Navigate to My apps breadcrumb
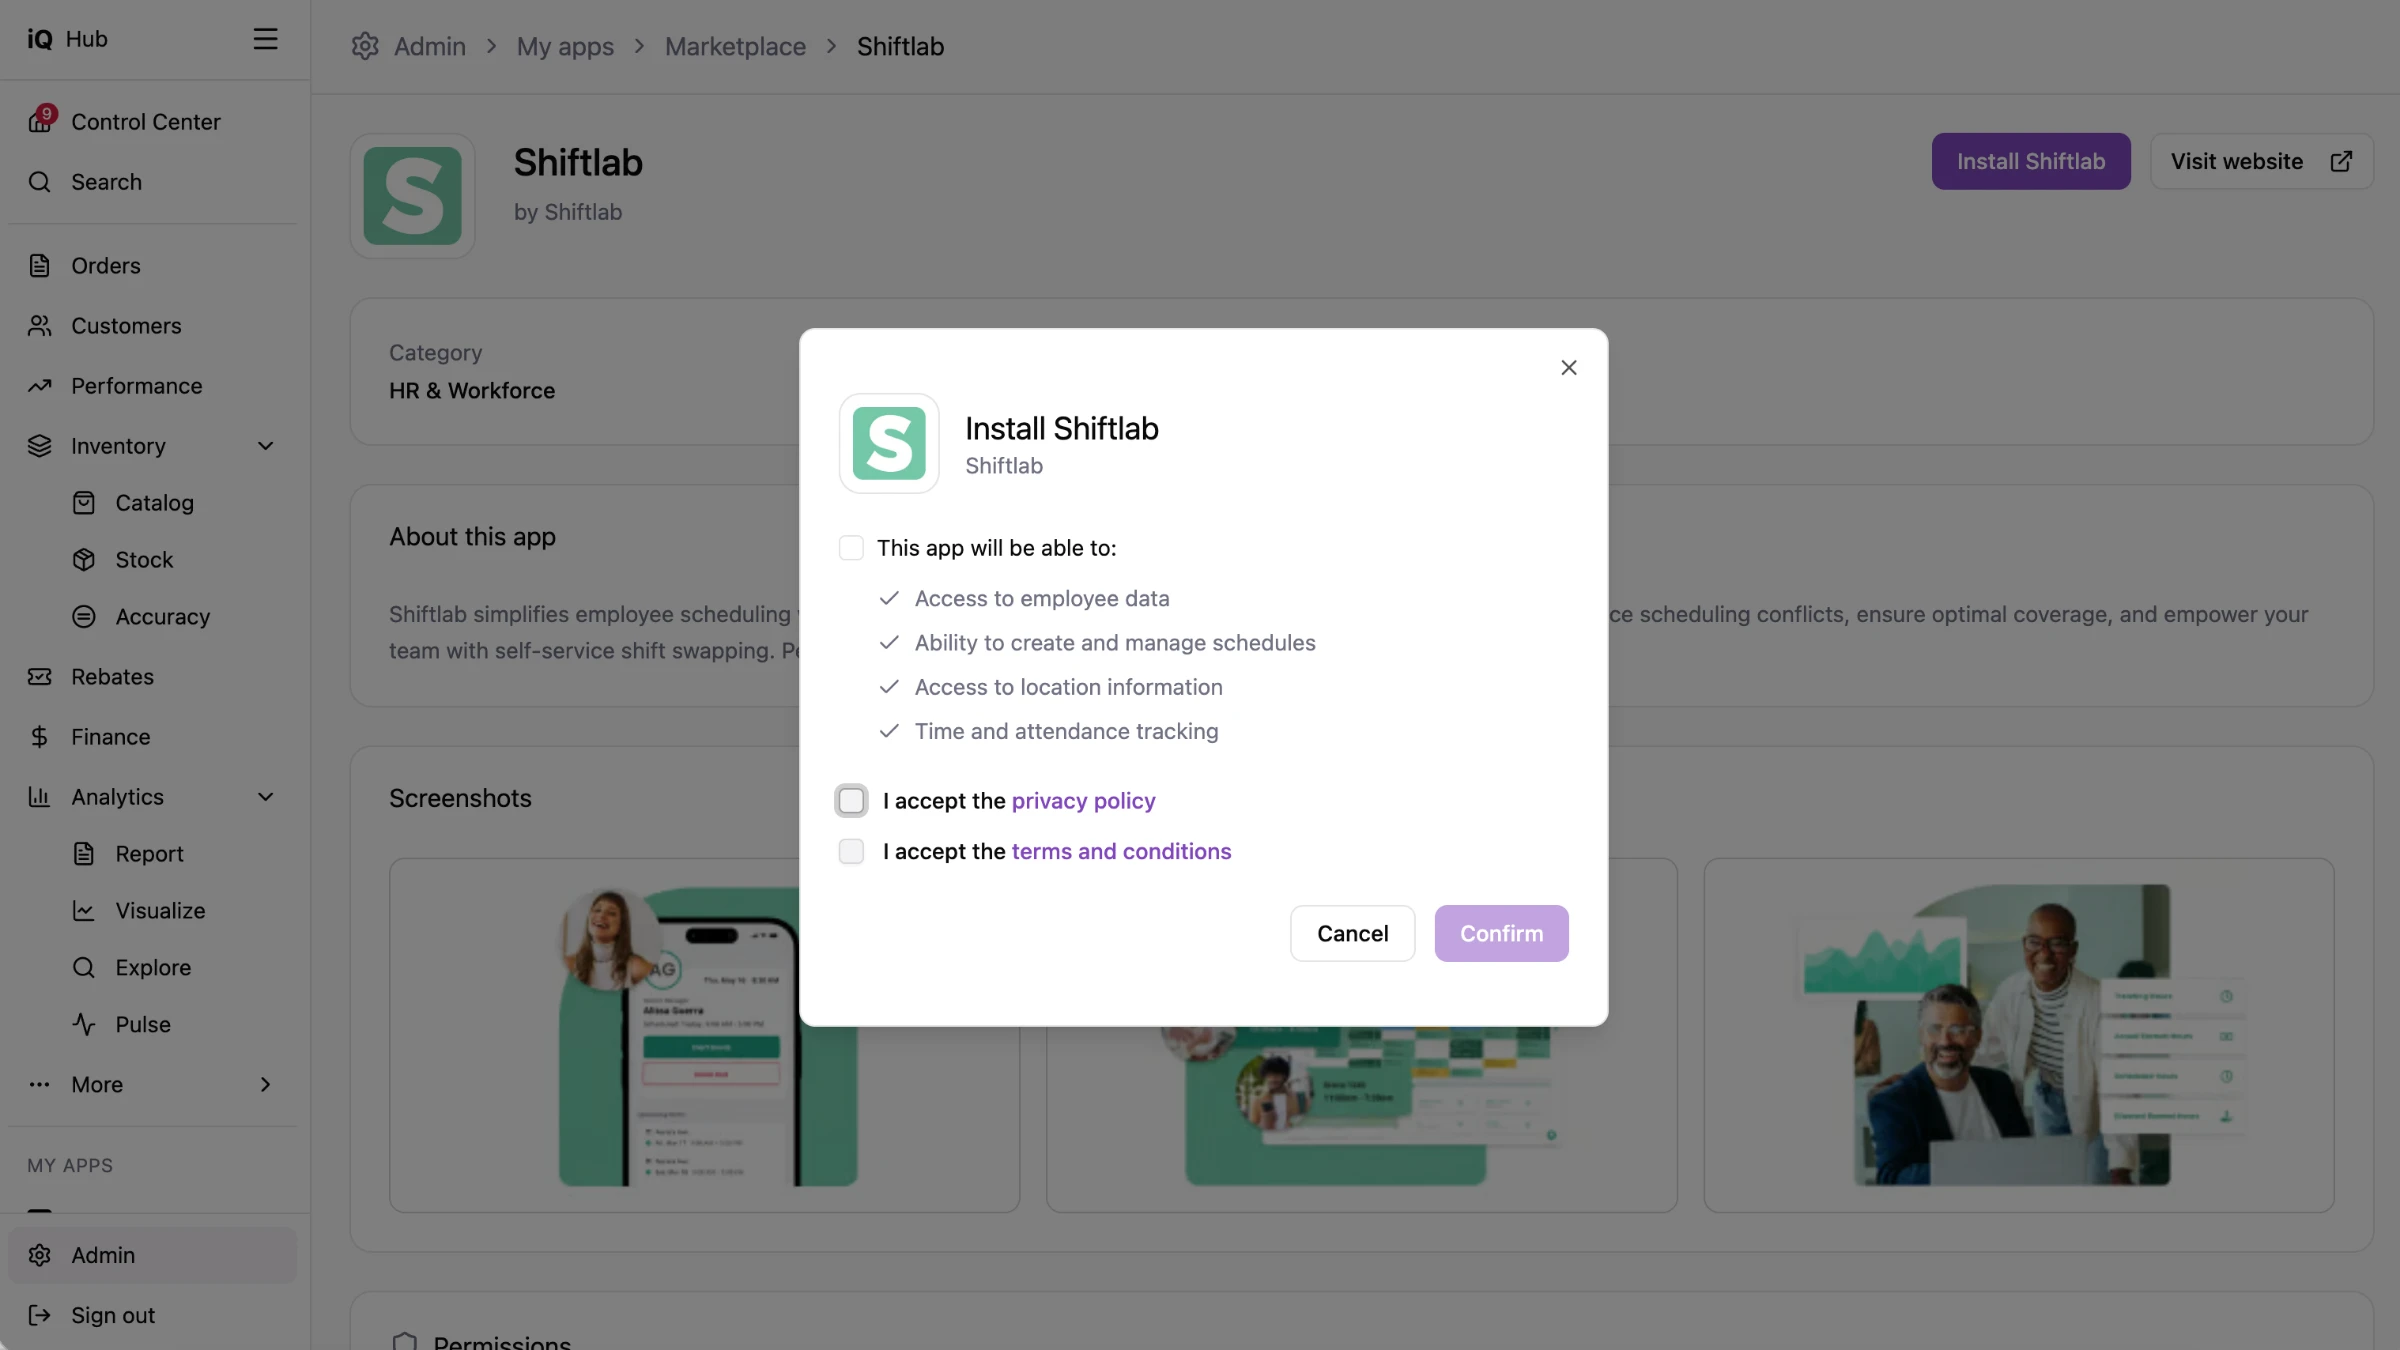Viewport: 2400px width, 1350px height. 565,46
